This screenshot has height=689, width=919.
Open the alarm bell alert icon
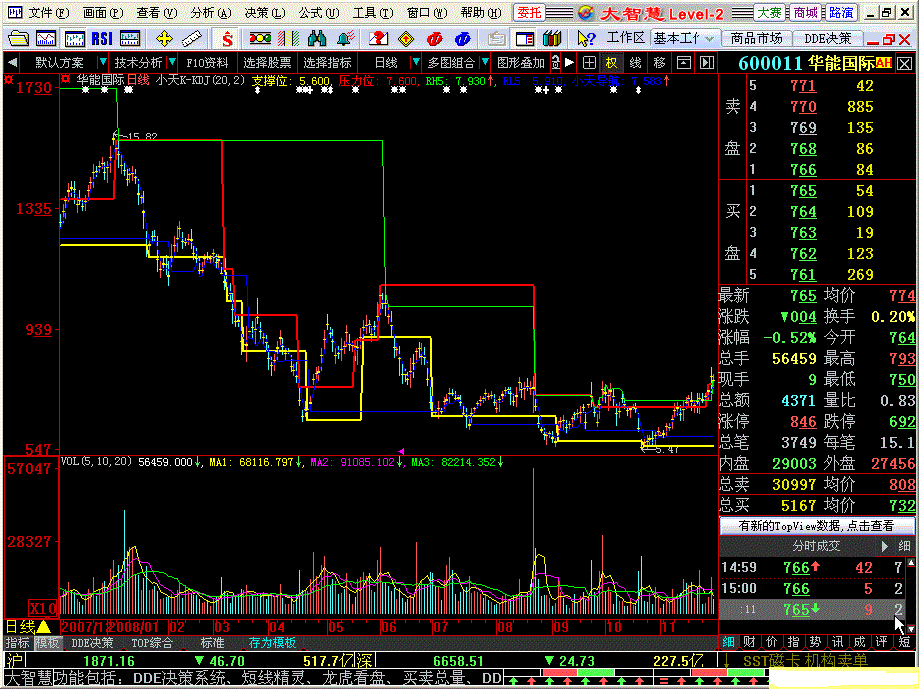click(x=346, y=39)
